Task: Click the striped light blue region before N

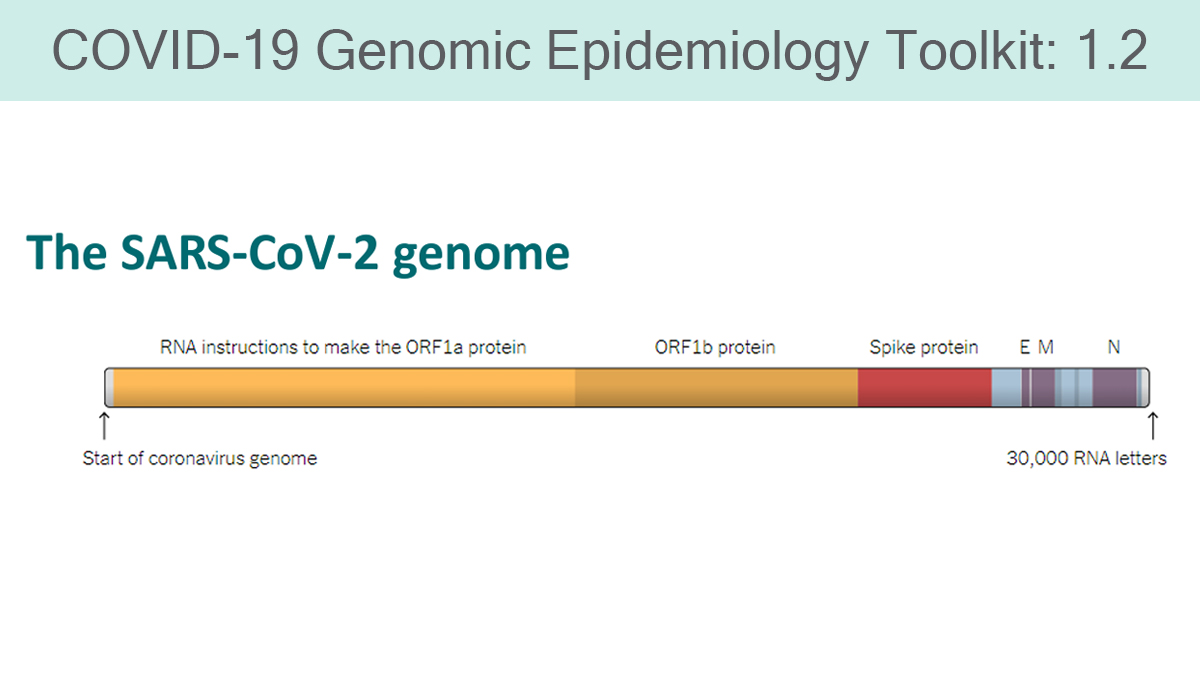Action: click(1073, 387)
